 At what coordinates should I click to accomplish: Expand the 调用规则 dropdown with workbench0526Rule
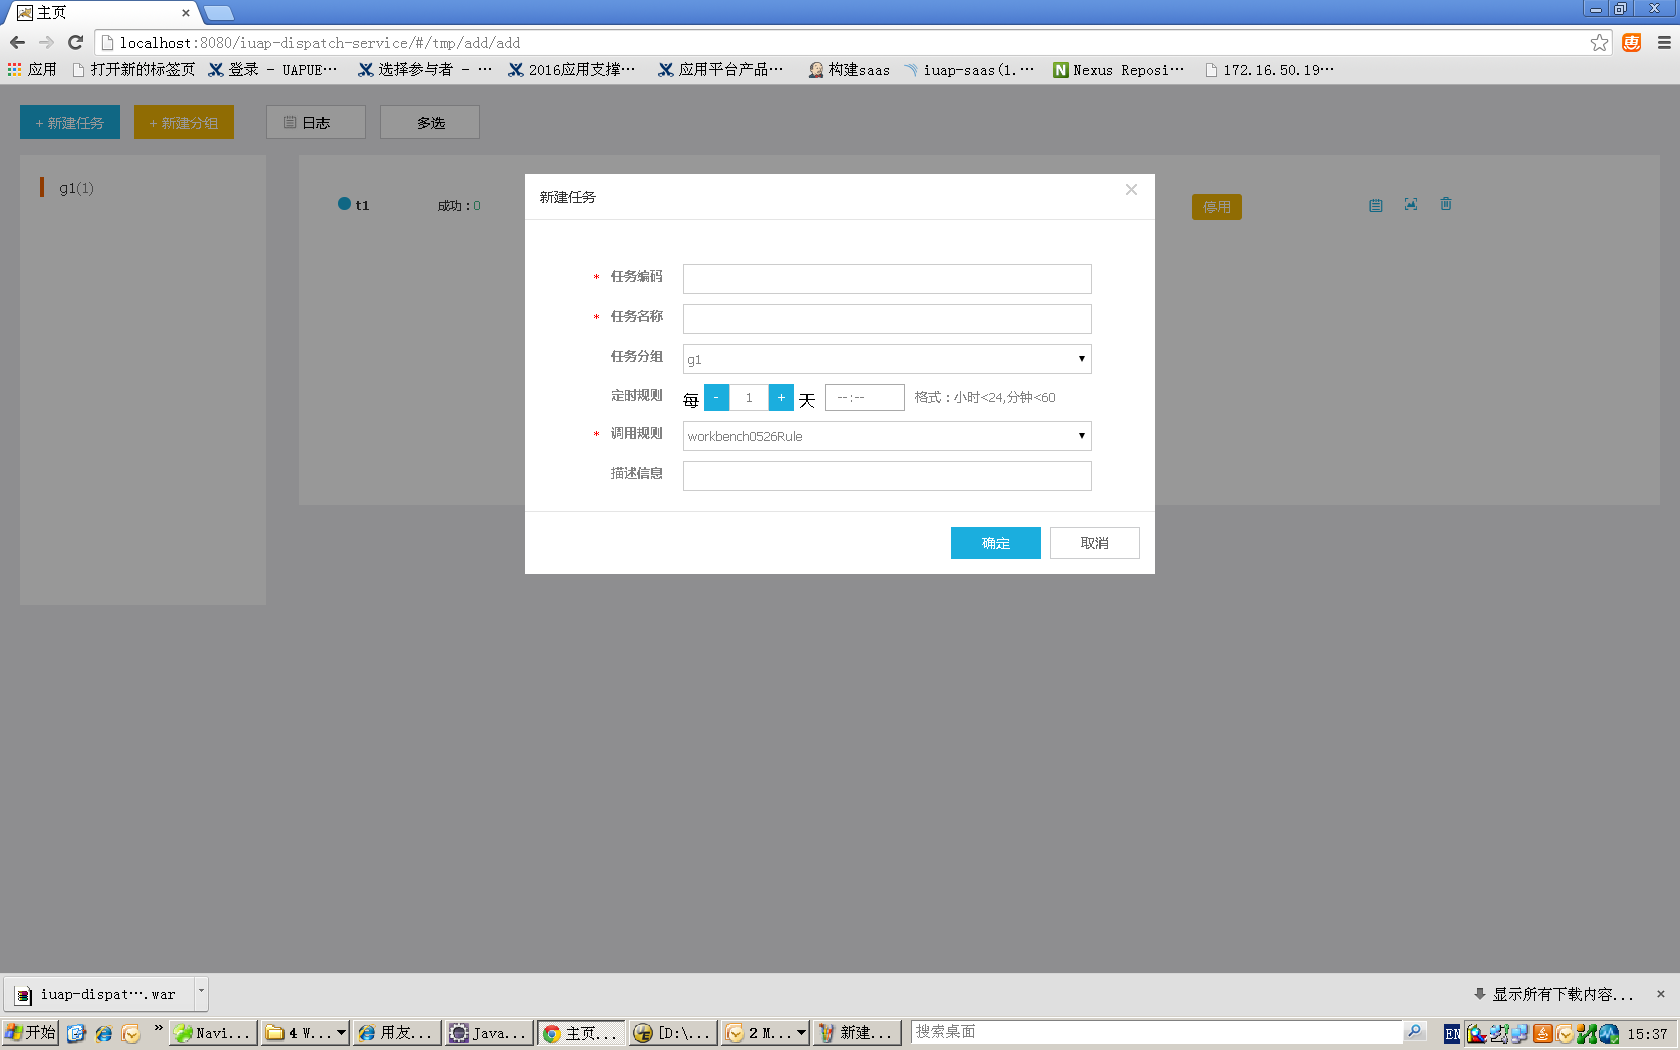tap(886, 436)
